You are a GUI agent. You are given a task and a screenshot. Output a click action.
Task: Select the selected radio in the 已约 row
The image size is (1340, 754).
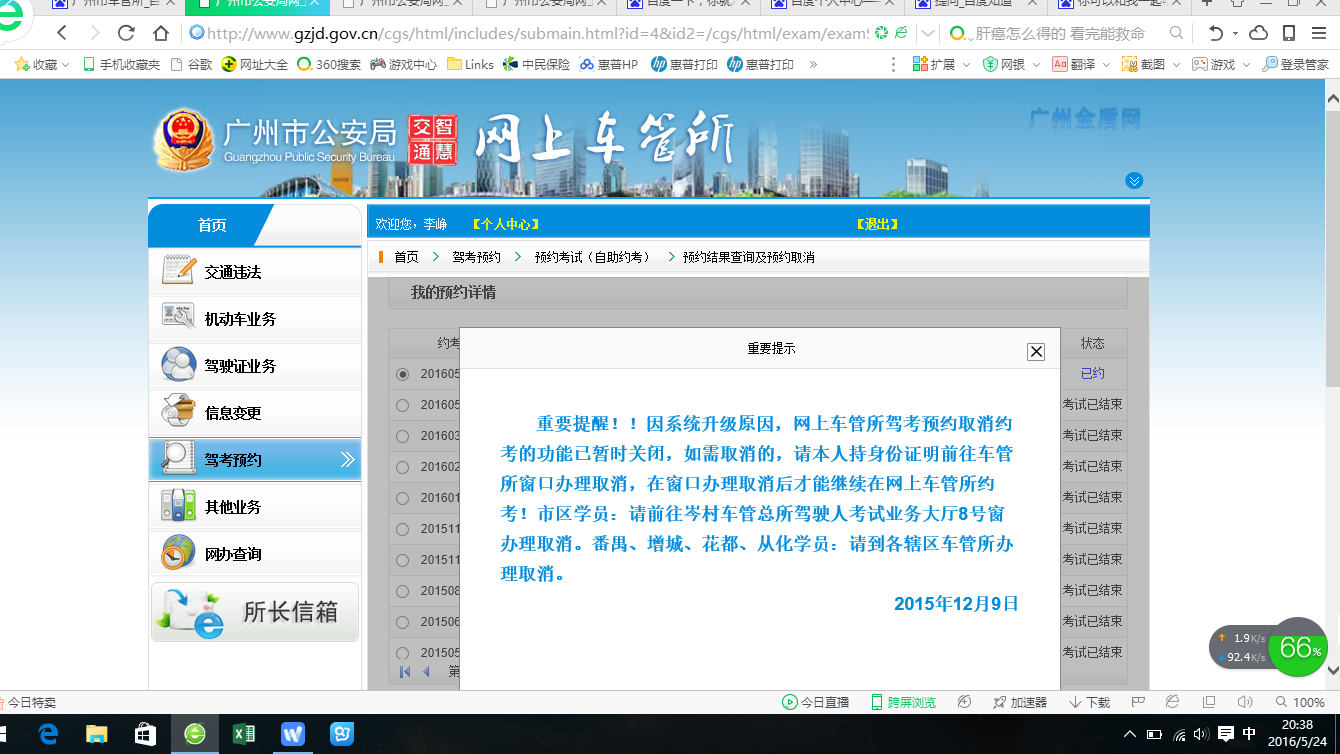click(x=403, y=374)
